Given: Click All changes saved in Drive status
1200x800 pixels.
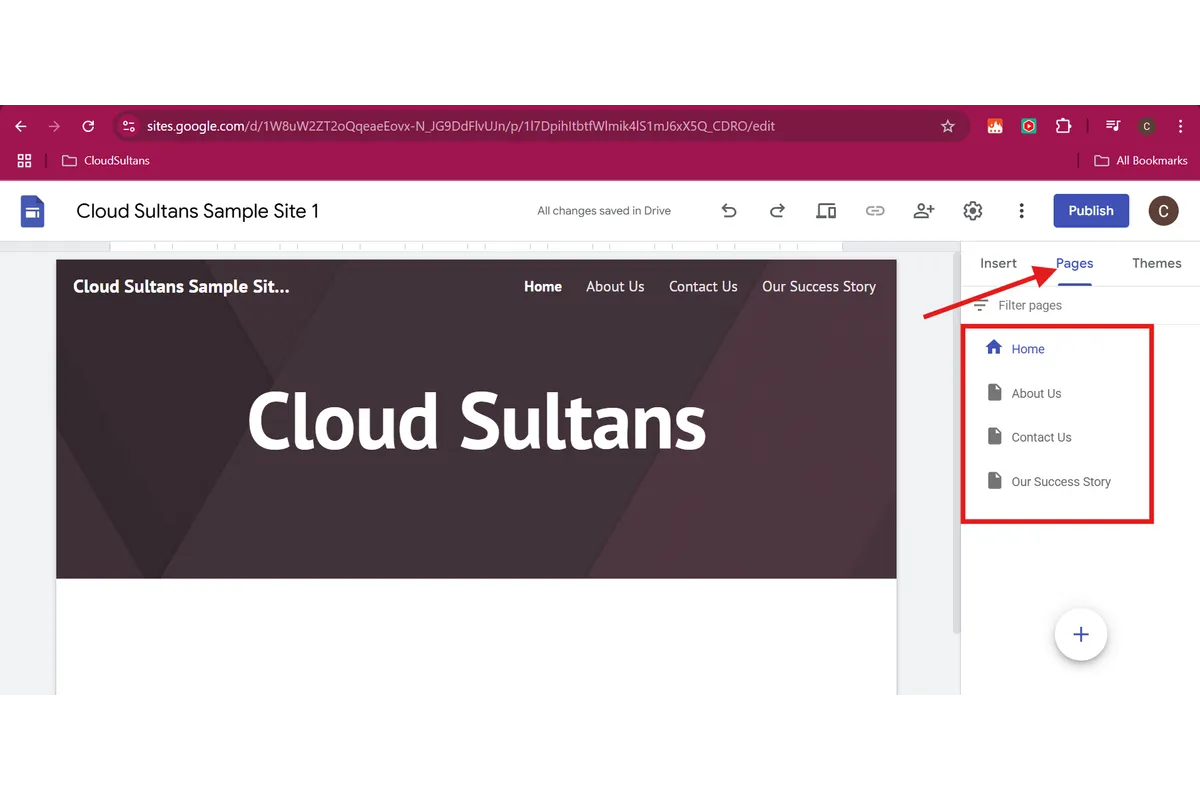Looking at the screenshot, I should (x=604, y=211).
